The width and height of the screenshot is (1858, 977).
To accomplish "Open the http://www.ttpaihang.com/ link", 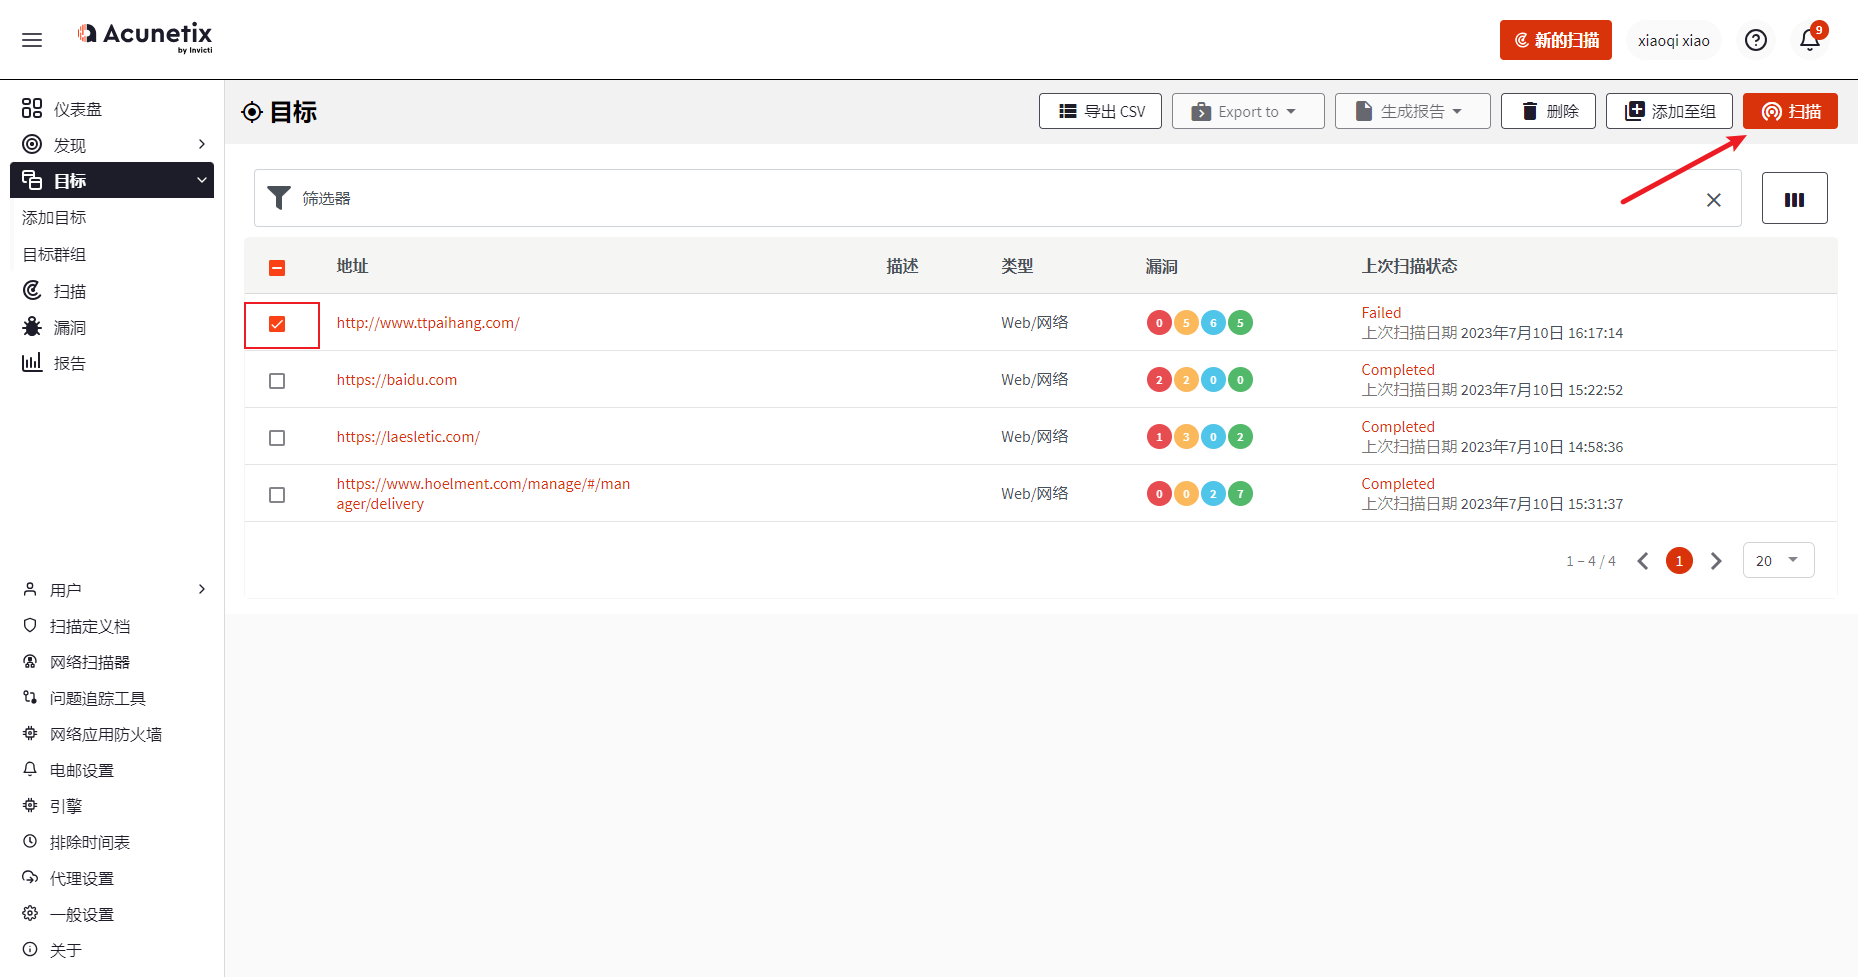I will [428, 322].
